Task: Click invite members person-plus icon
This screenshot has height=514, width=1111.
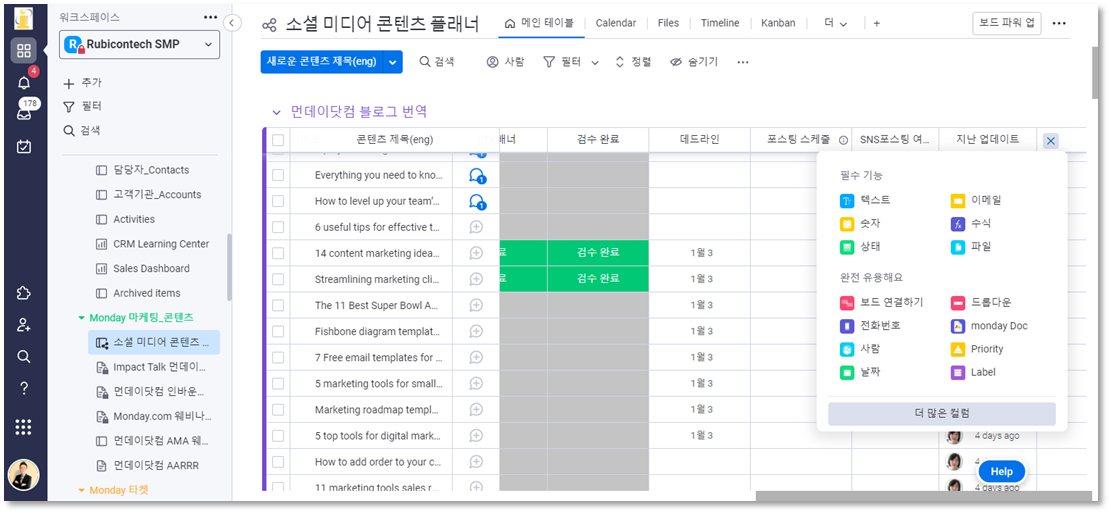Action: click(23, 325)
